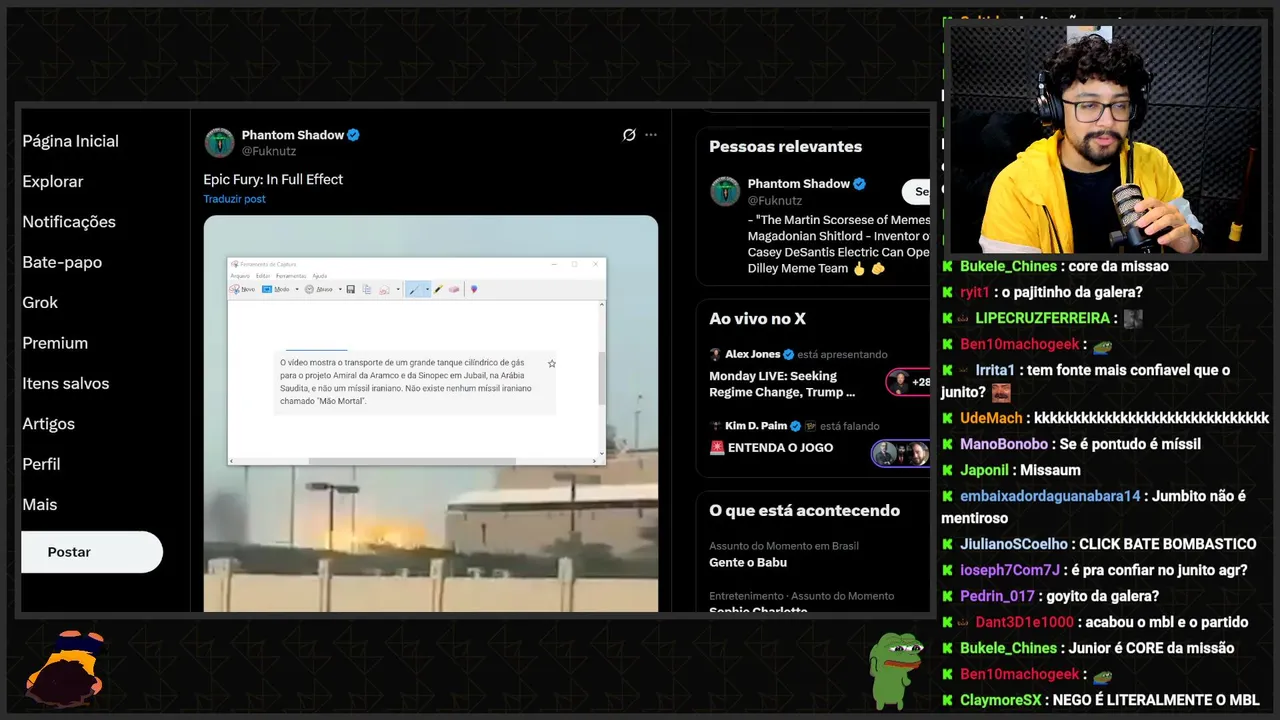1280x720 pixels.
Task: Click Irrita1's emote image in chat
Action: [1001, 393]
